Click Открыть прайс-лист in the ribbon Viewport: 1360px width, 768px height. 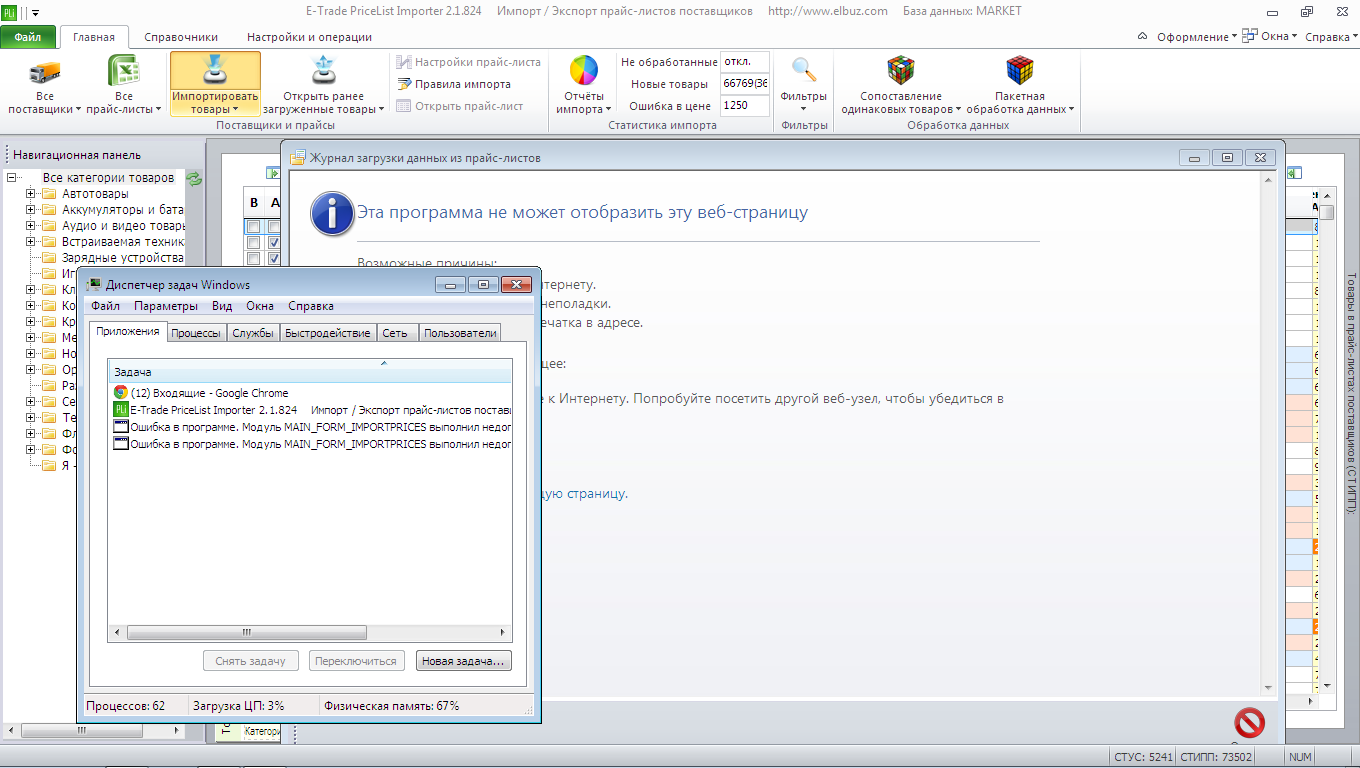[x=460, y=106]
